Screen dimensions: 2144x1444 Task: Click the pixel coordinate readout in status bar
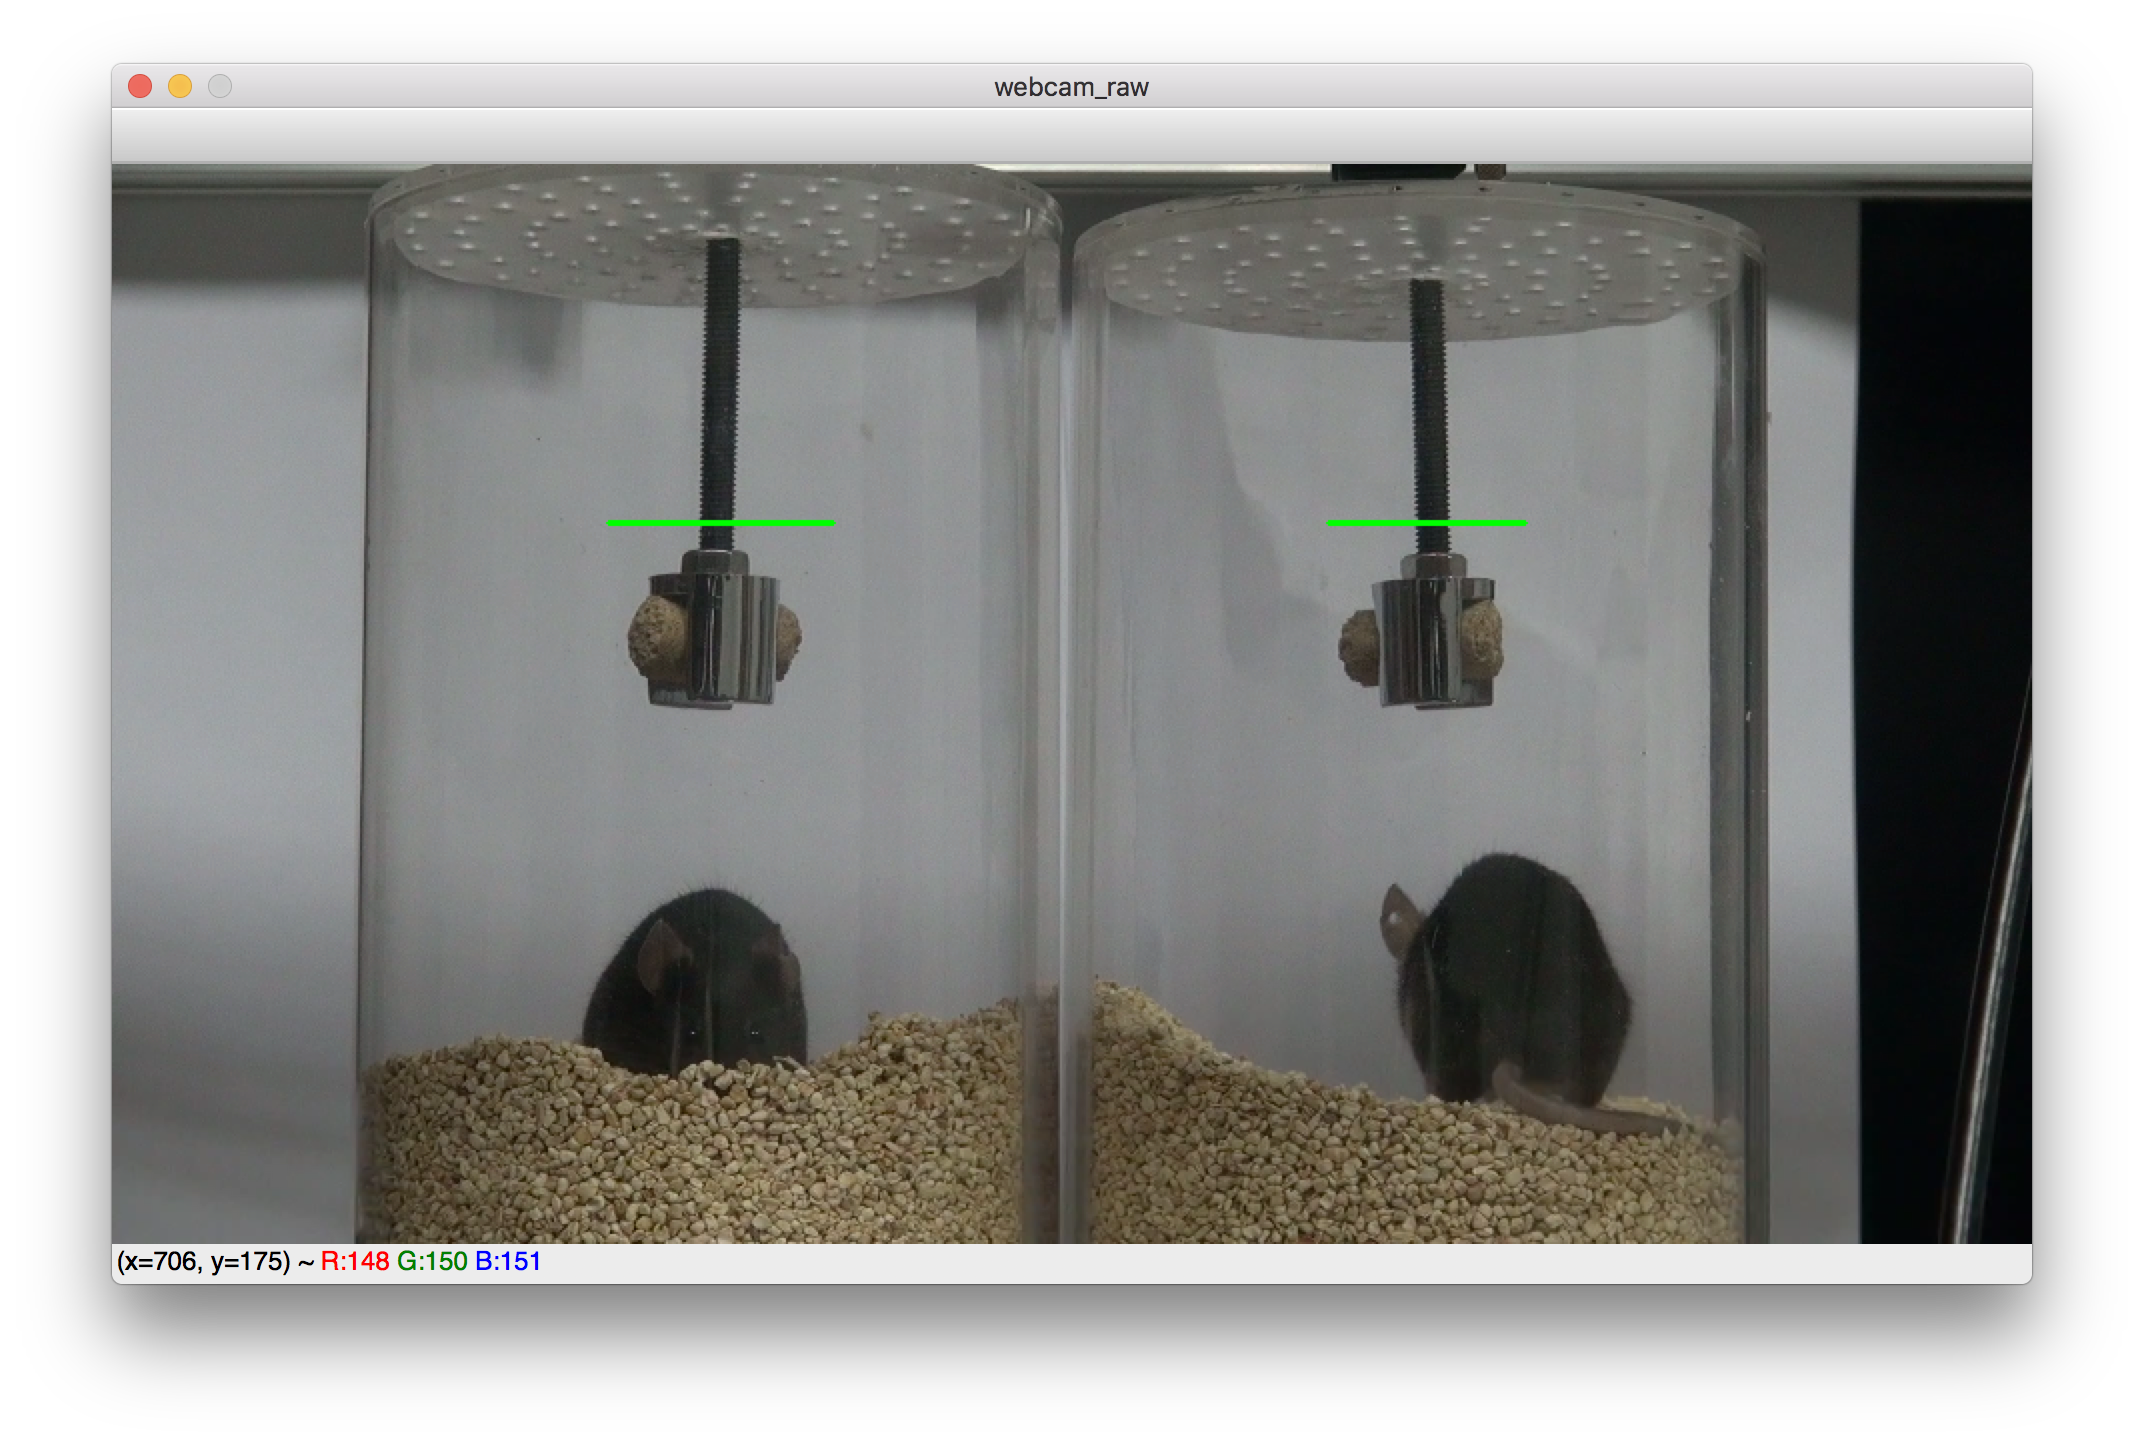(x=203, y=1262)
